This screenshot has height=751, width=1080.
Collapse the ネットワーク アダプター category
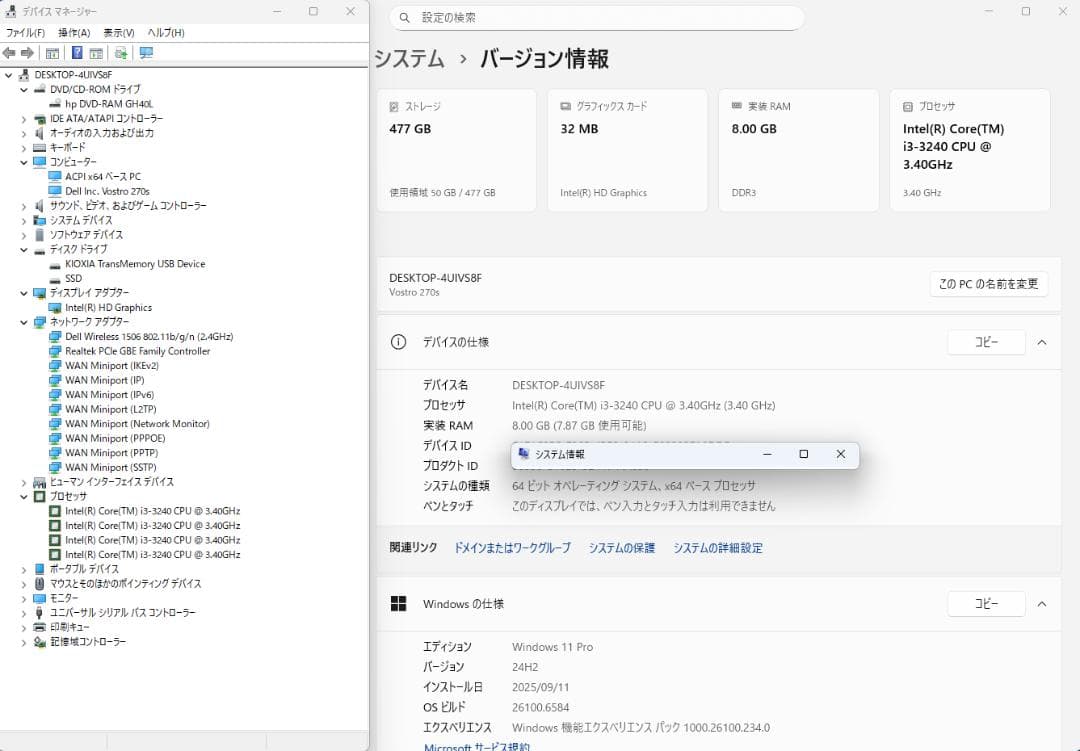24,322
